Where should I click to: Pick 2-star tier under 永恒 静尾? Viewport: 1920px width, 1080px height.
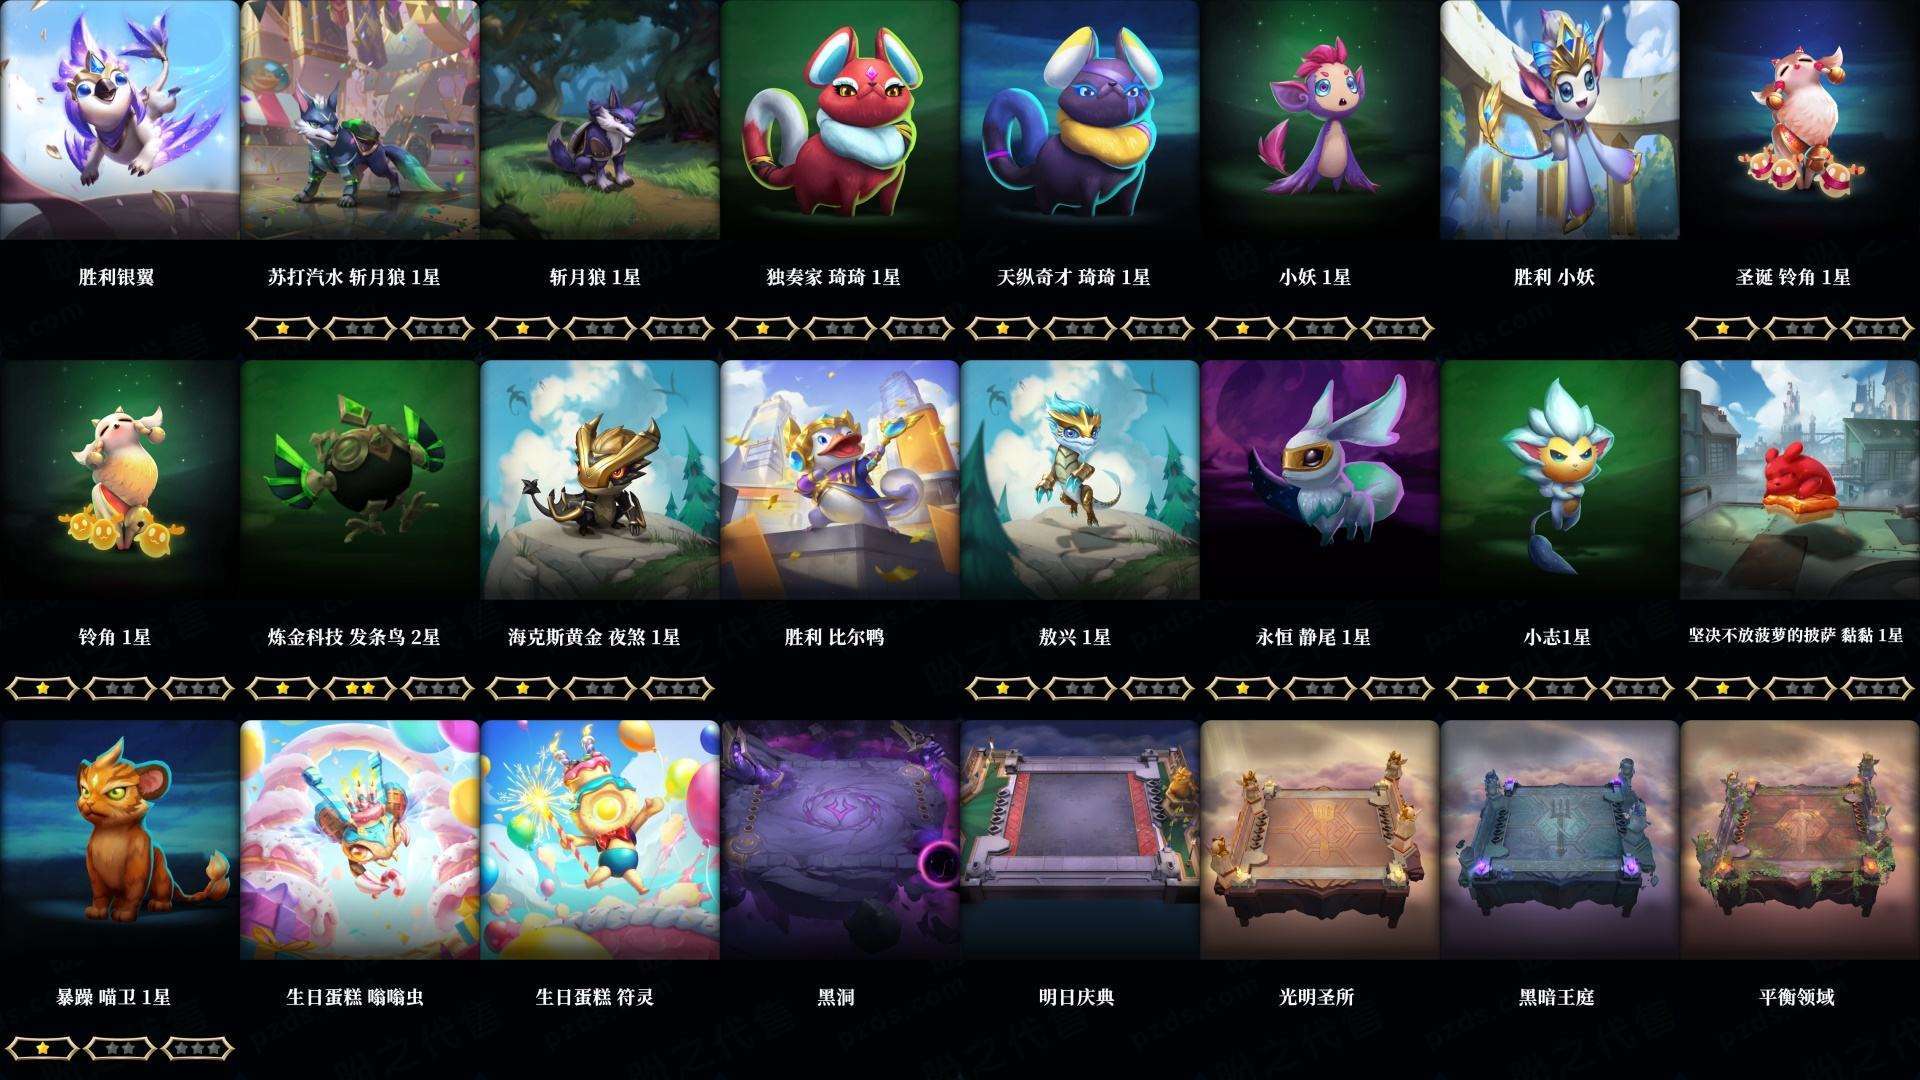point(1320,688)
